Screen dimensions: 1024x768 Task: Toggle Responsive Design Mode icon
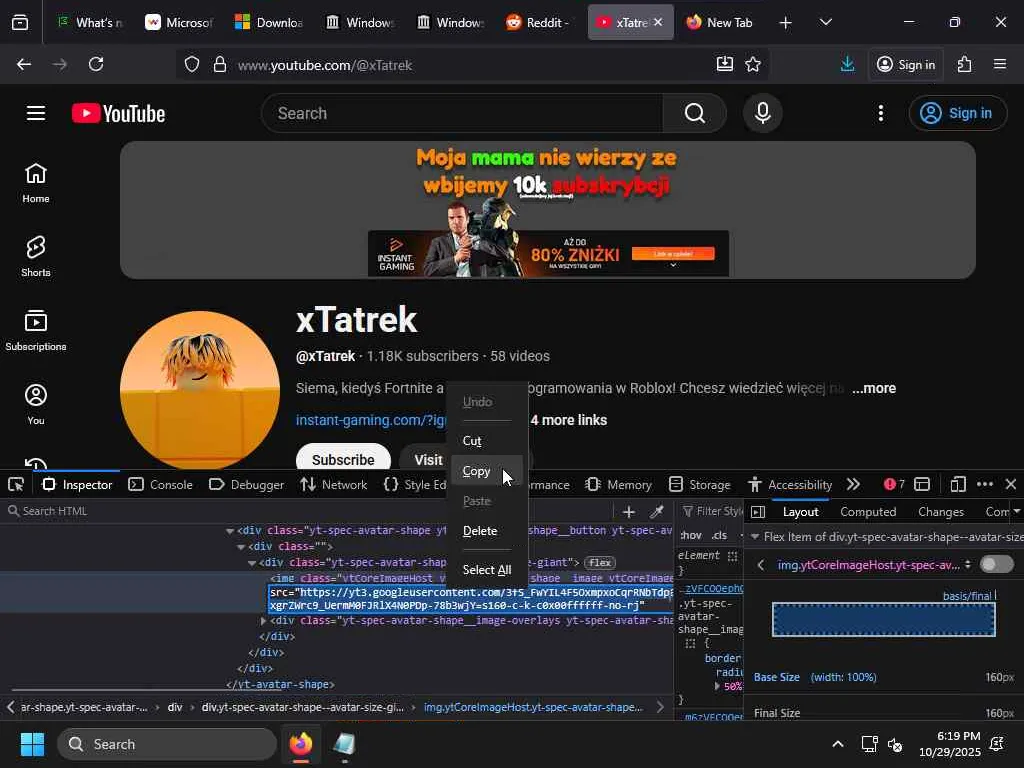coord(957,485)
